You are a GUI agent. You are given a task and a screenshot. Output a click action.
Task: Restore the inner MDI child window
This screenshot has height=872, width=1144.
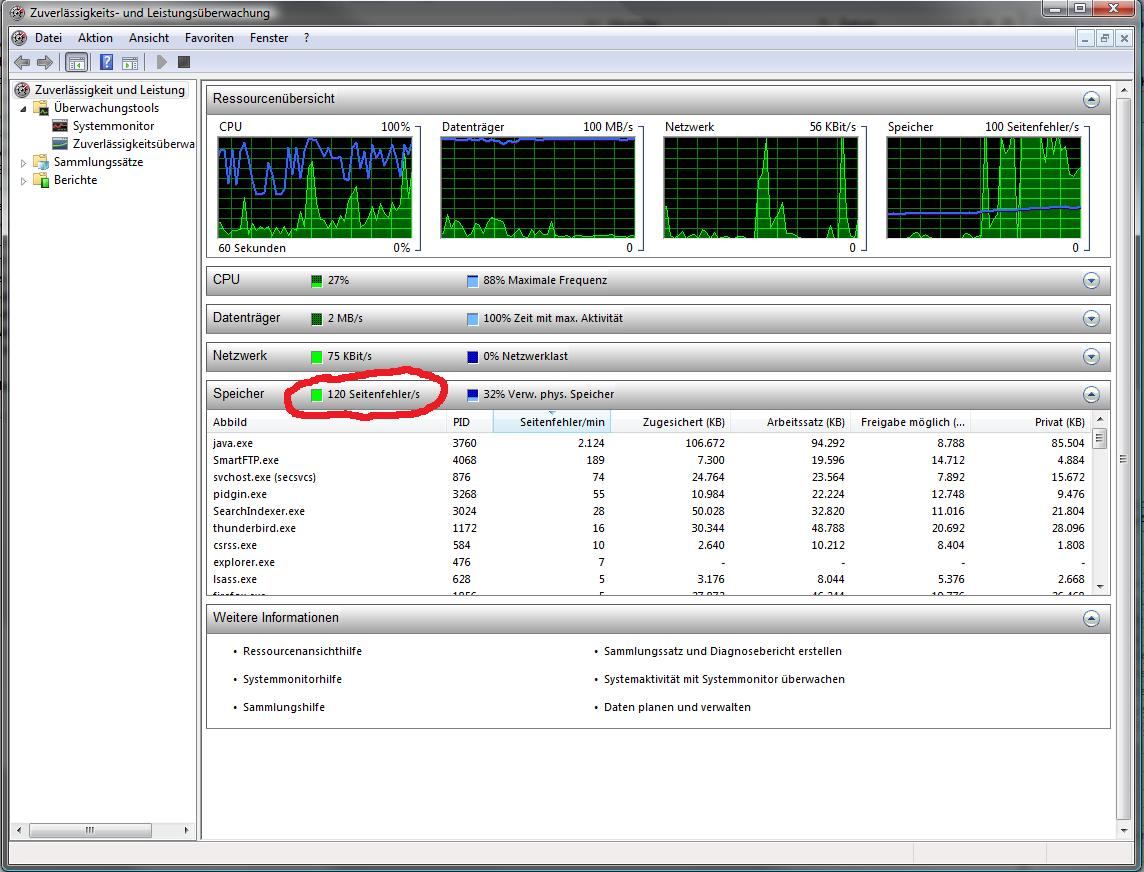click(1105, 38)
